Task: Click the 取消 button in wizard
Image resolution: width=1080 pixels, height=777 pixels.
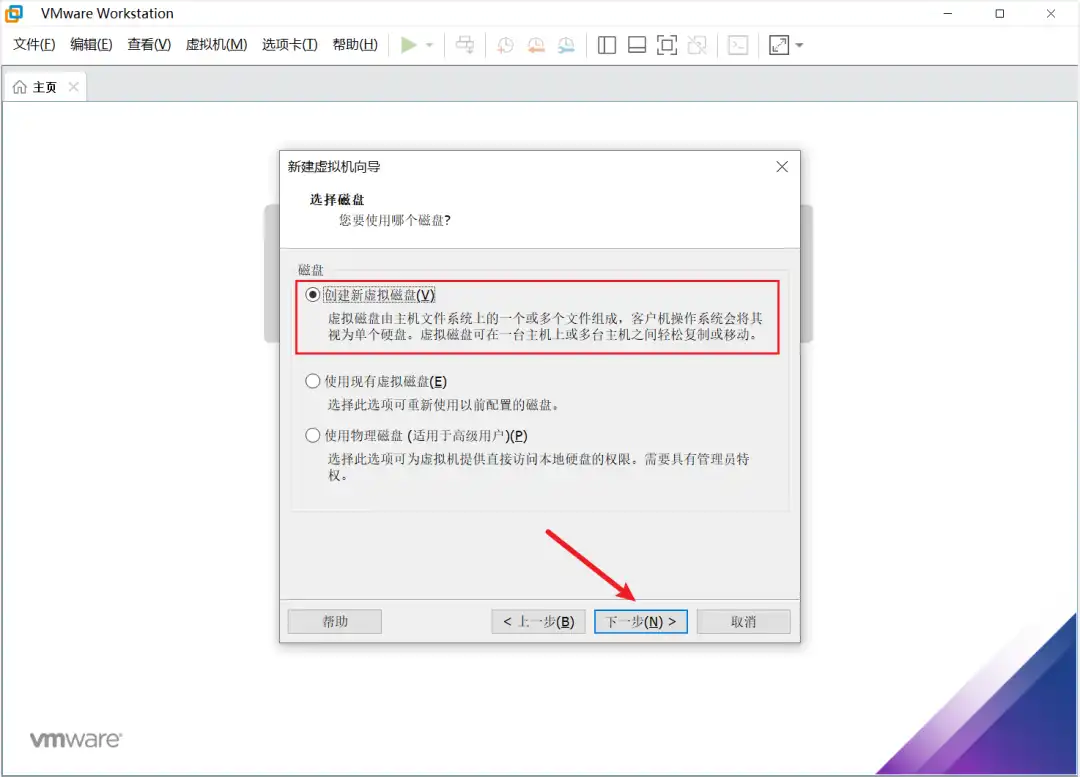Action: coord(743,622)
